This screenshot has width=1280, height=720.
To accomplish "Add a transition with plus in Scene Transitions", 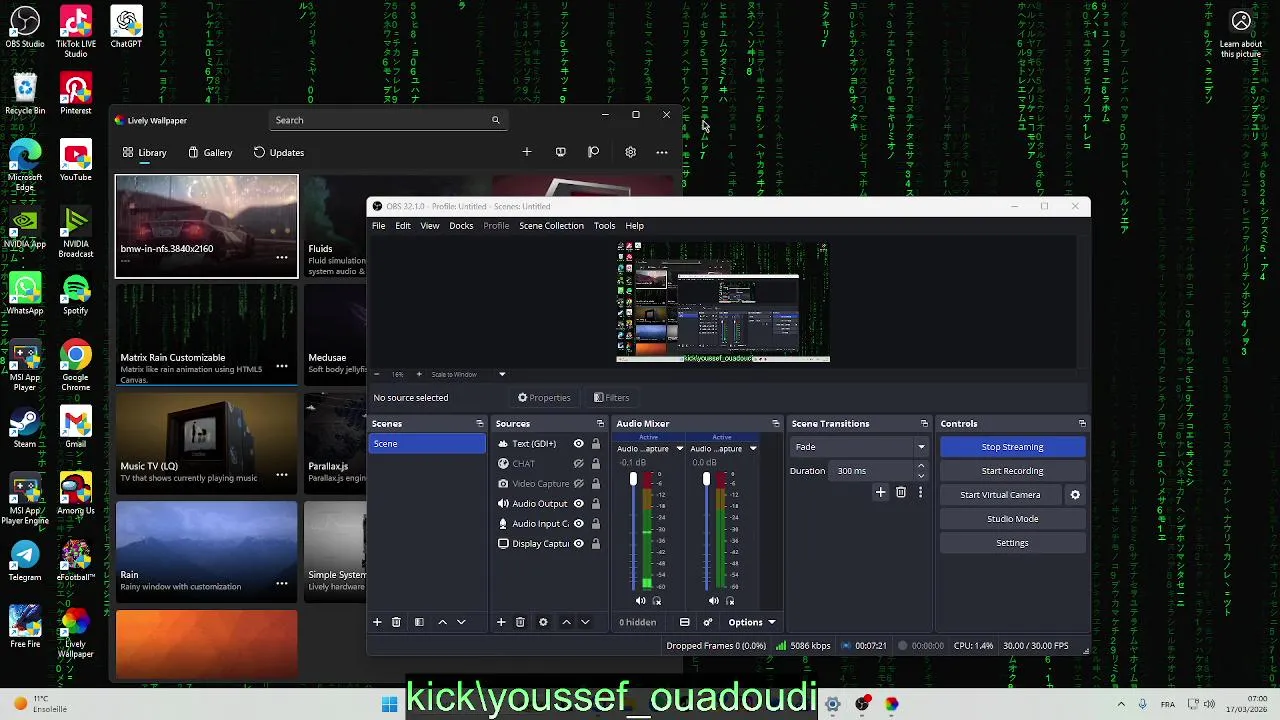I will [x=881, y=492].
